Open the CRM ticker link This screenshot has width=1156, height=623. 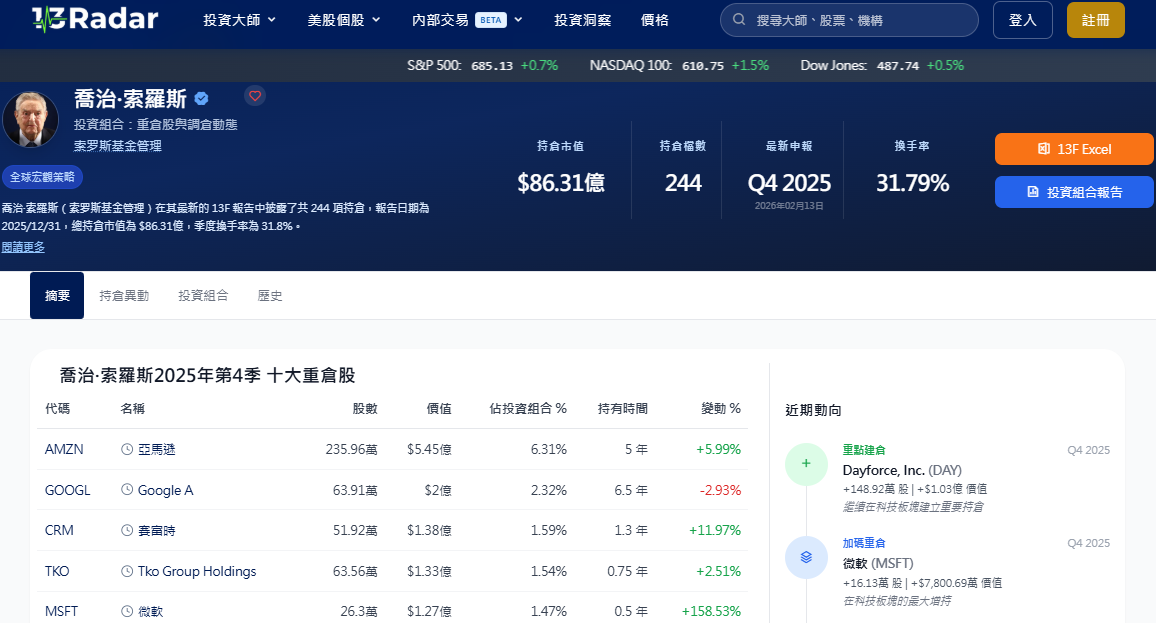click(59, 530)
